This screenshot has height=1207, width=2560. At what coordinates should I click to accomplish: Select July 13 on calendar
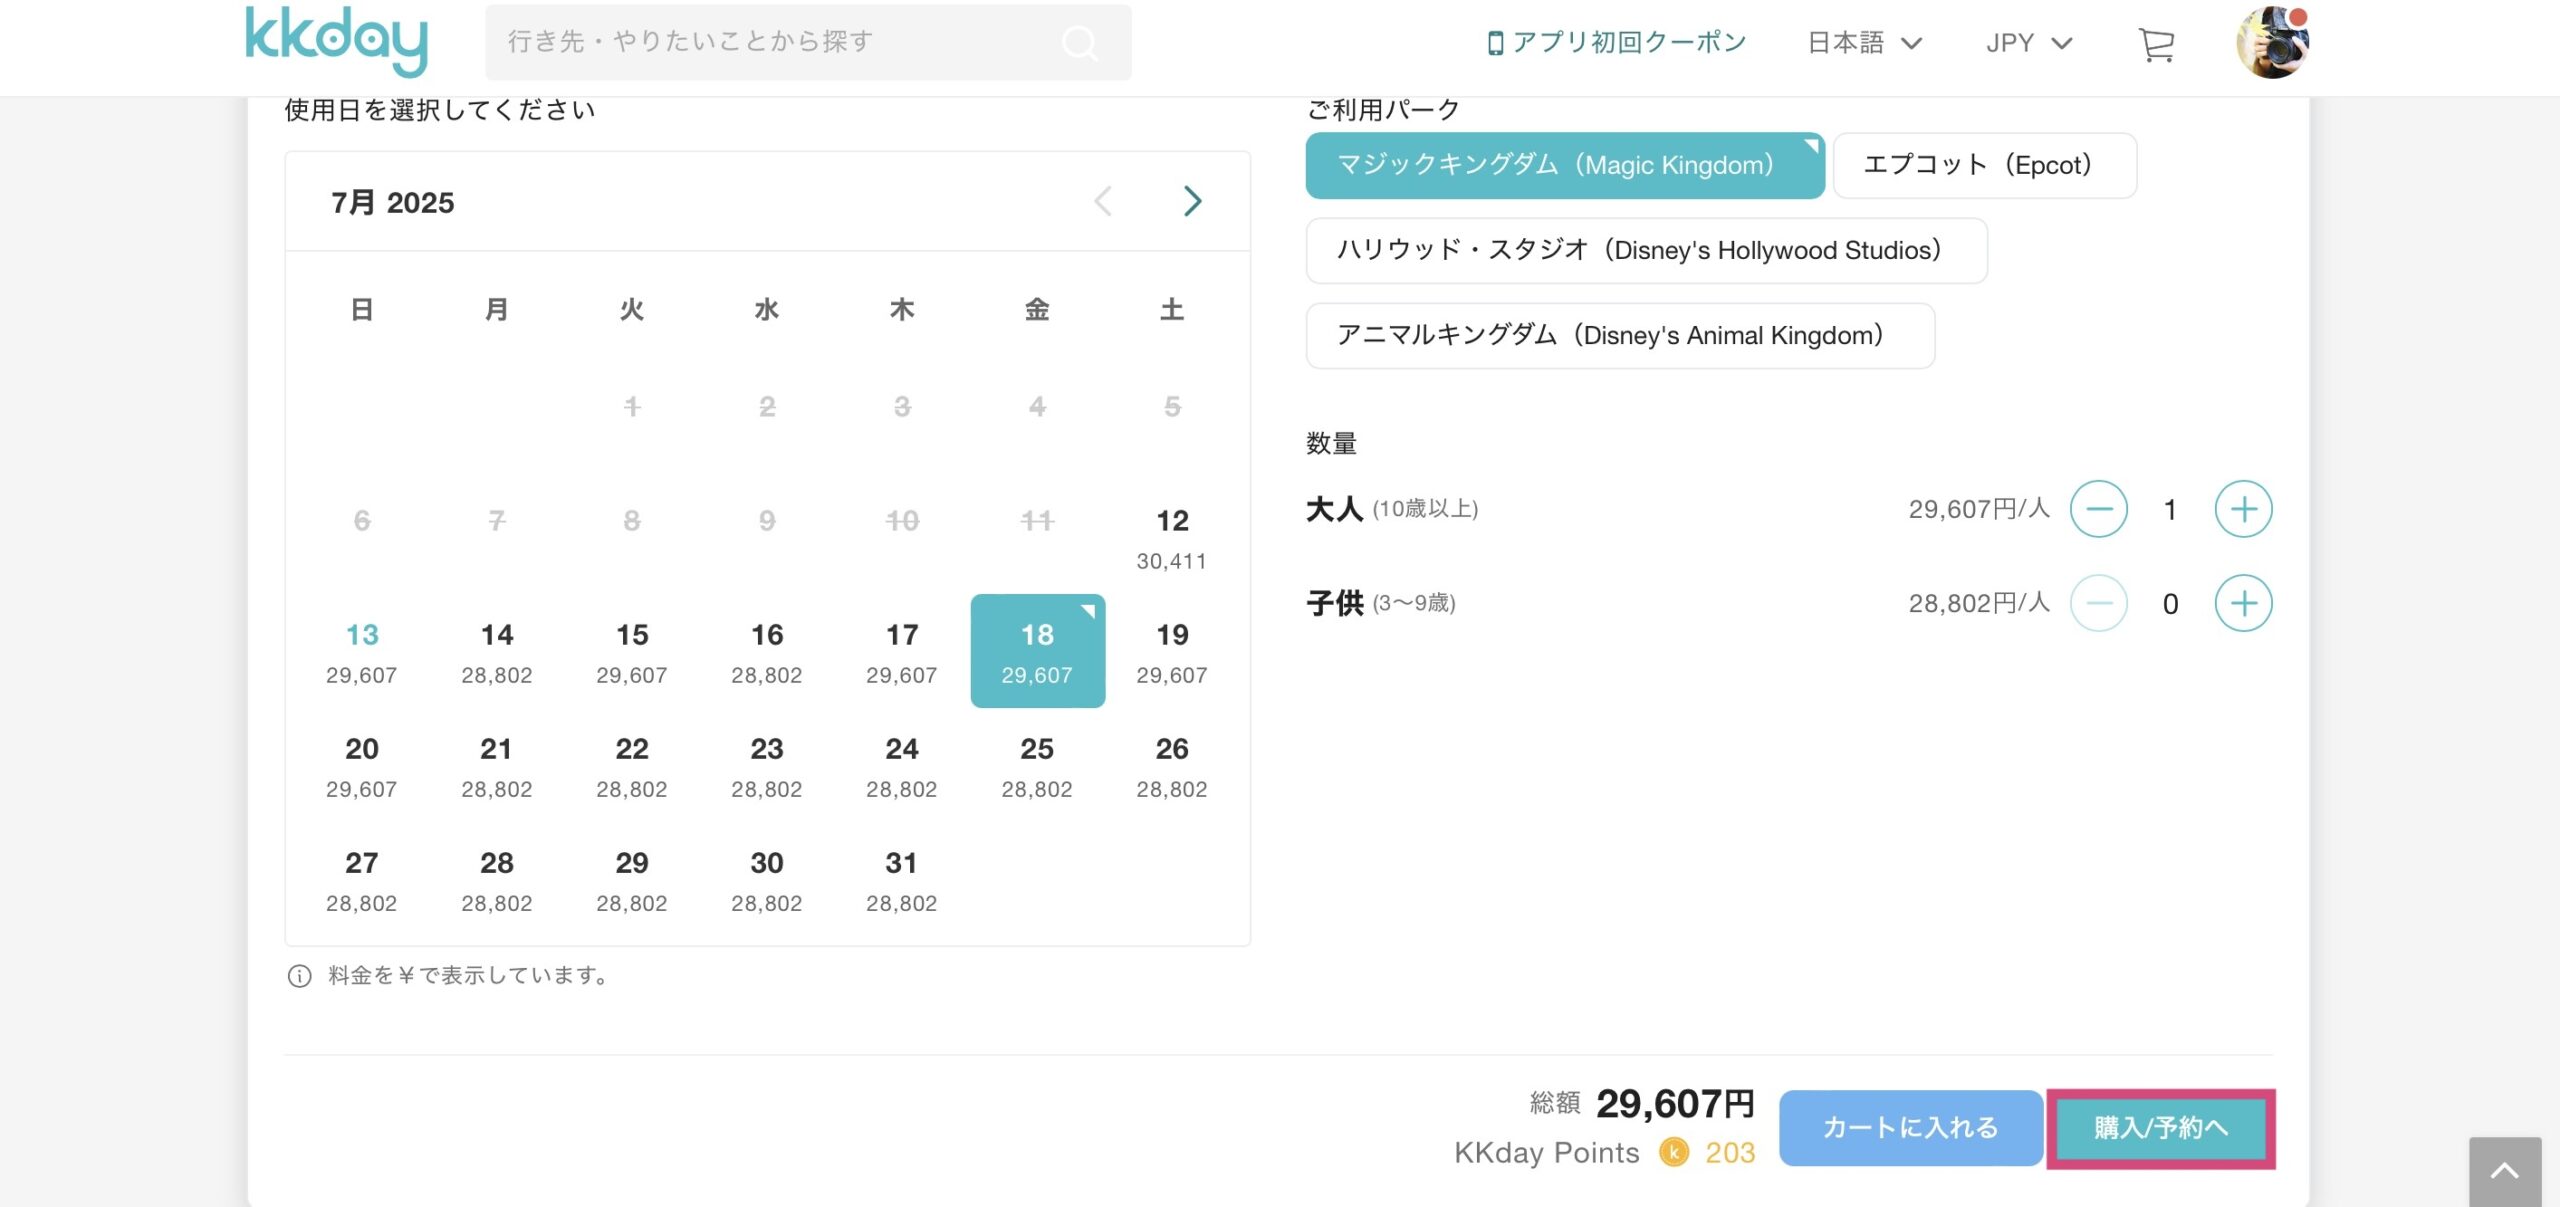(x=362, y=652)
